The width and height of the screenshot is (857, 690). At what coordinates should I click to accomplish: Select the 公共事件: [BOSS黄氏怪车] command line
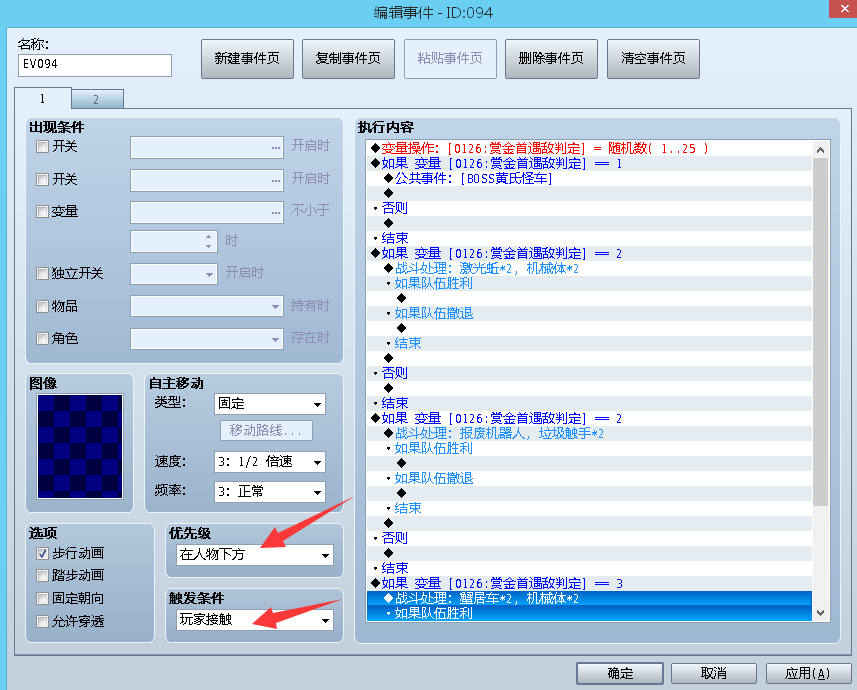click(589, 178)
